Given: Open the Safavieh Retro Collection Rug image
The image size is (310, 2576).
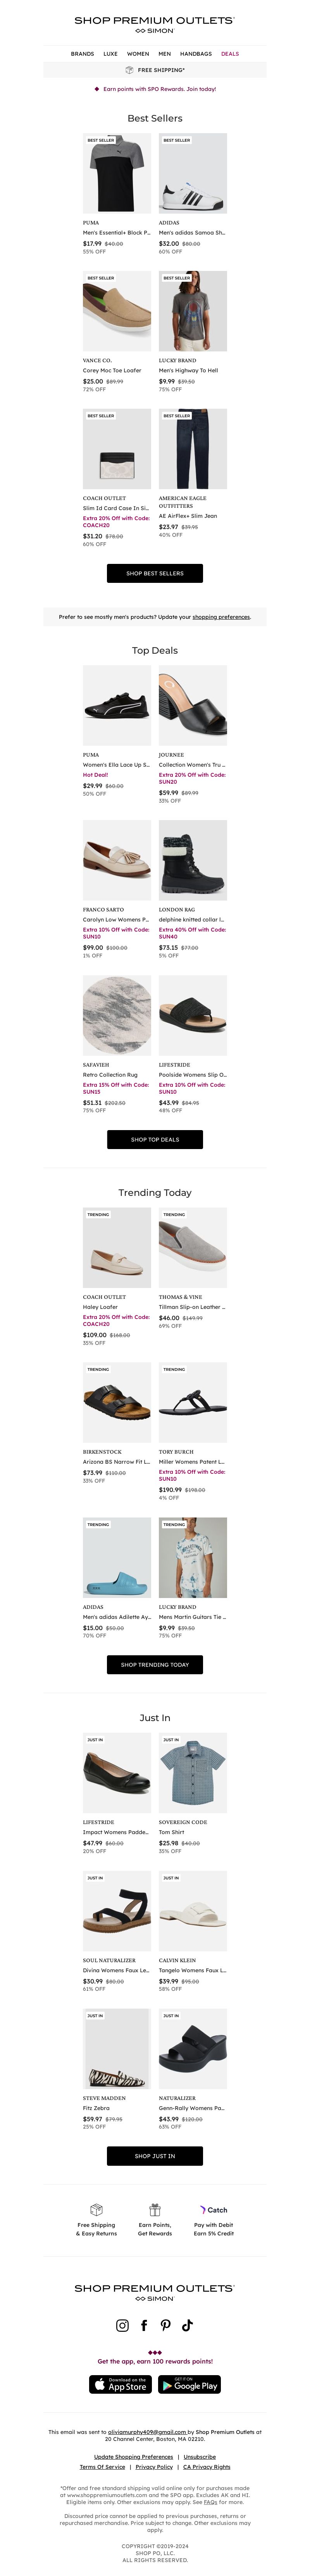Looking at the screenshot, I should 117,1015.
